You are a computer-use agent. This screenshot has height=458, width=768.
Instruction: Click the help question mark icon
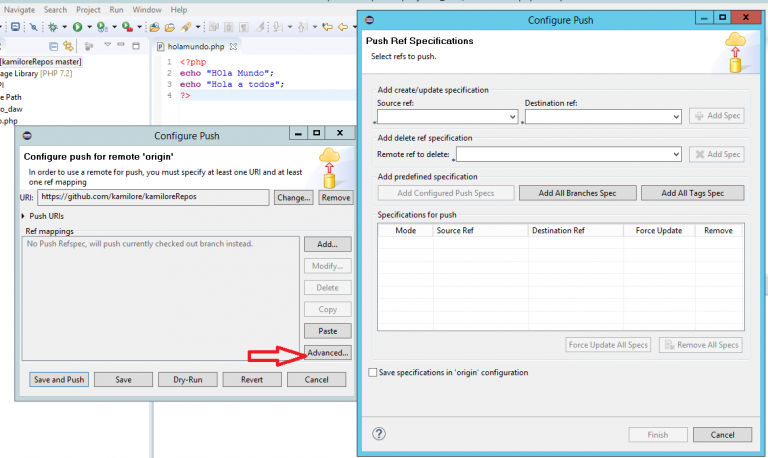coord(379,434)
